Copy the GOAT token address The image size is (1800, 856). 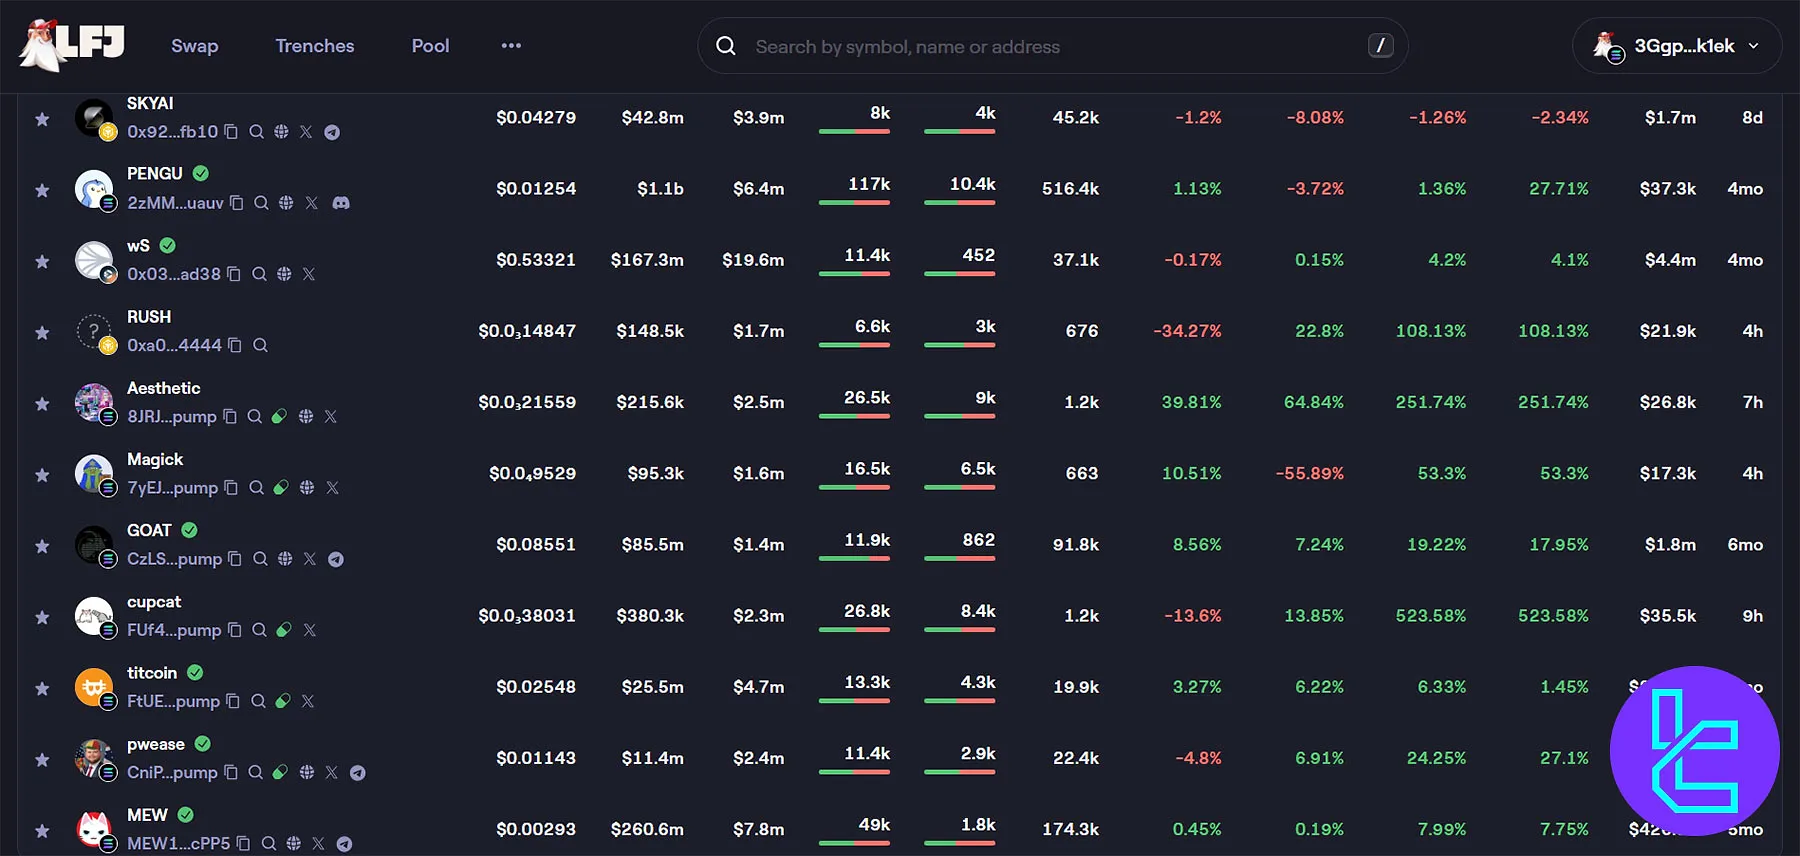235,559
